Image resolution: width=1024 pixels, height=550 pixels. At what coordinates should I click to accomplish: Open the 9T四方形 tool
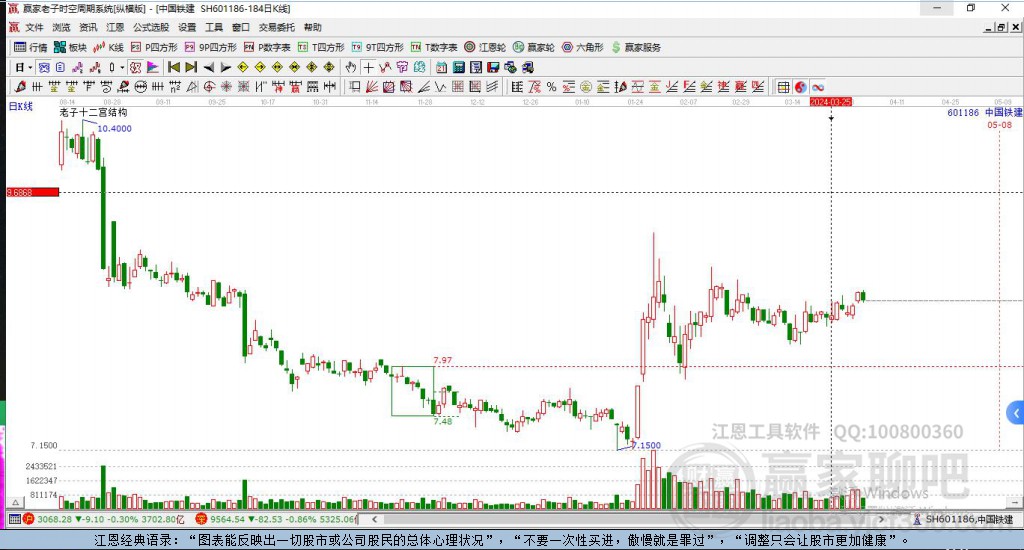tap(377, 48)
